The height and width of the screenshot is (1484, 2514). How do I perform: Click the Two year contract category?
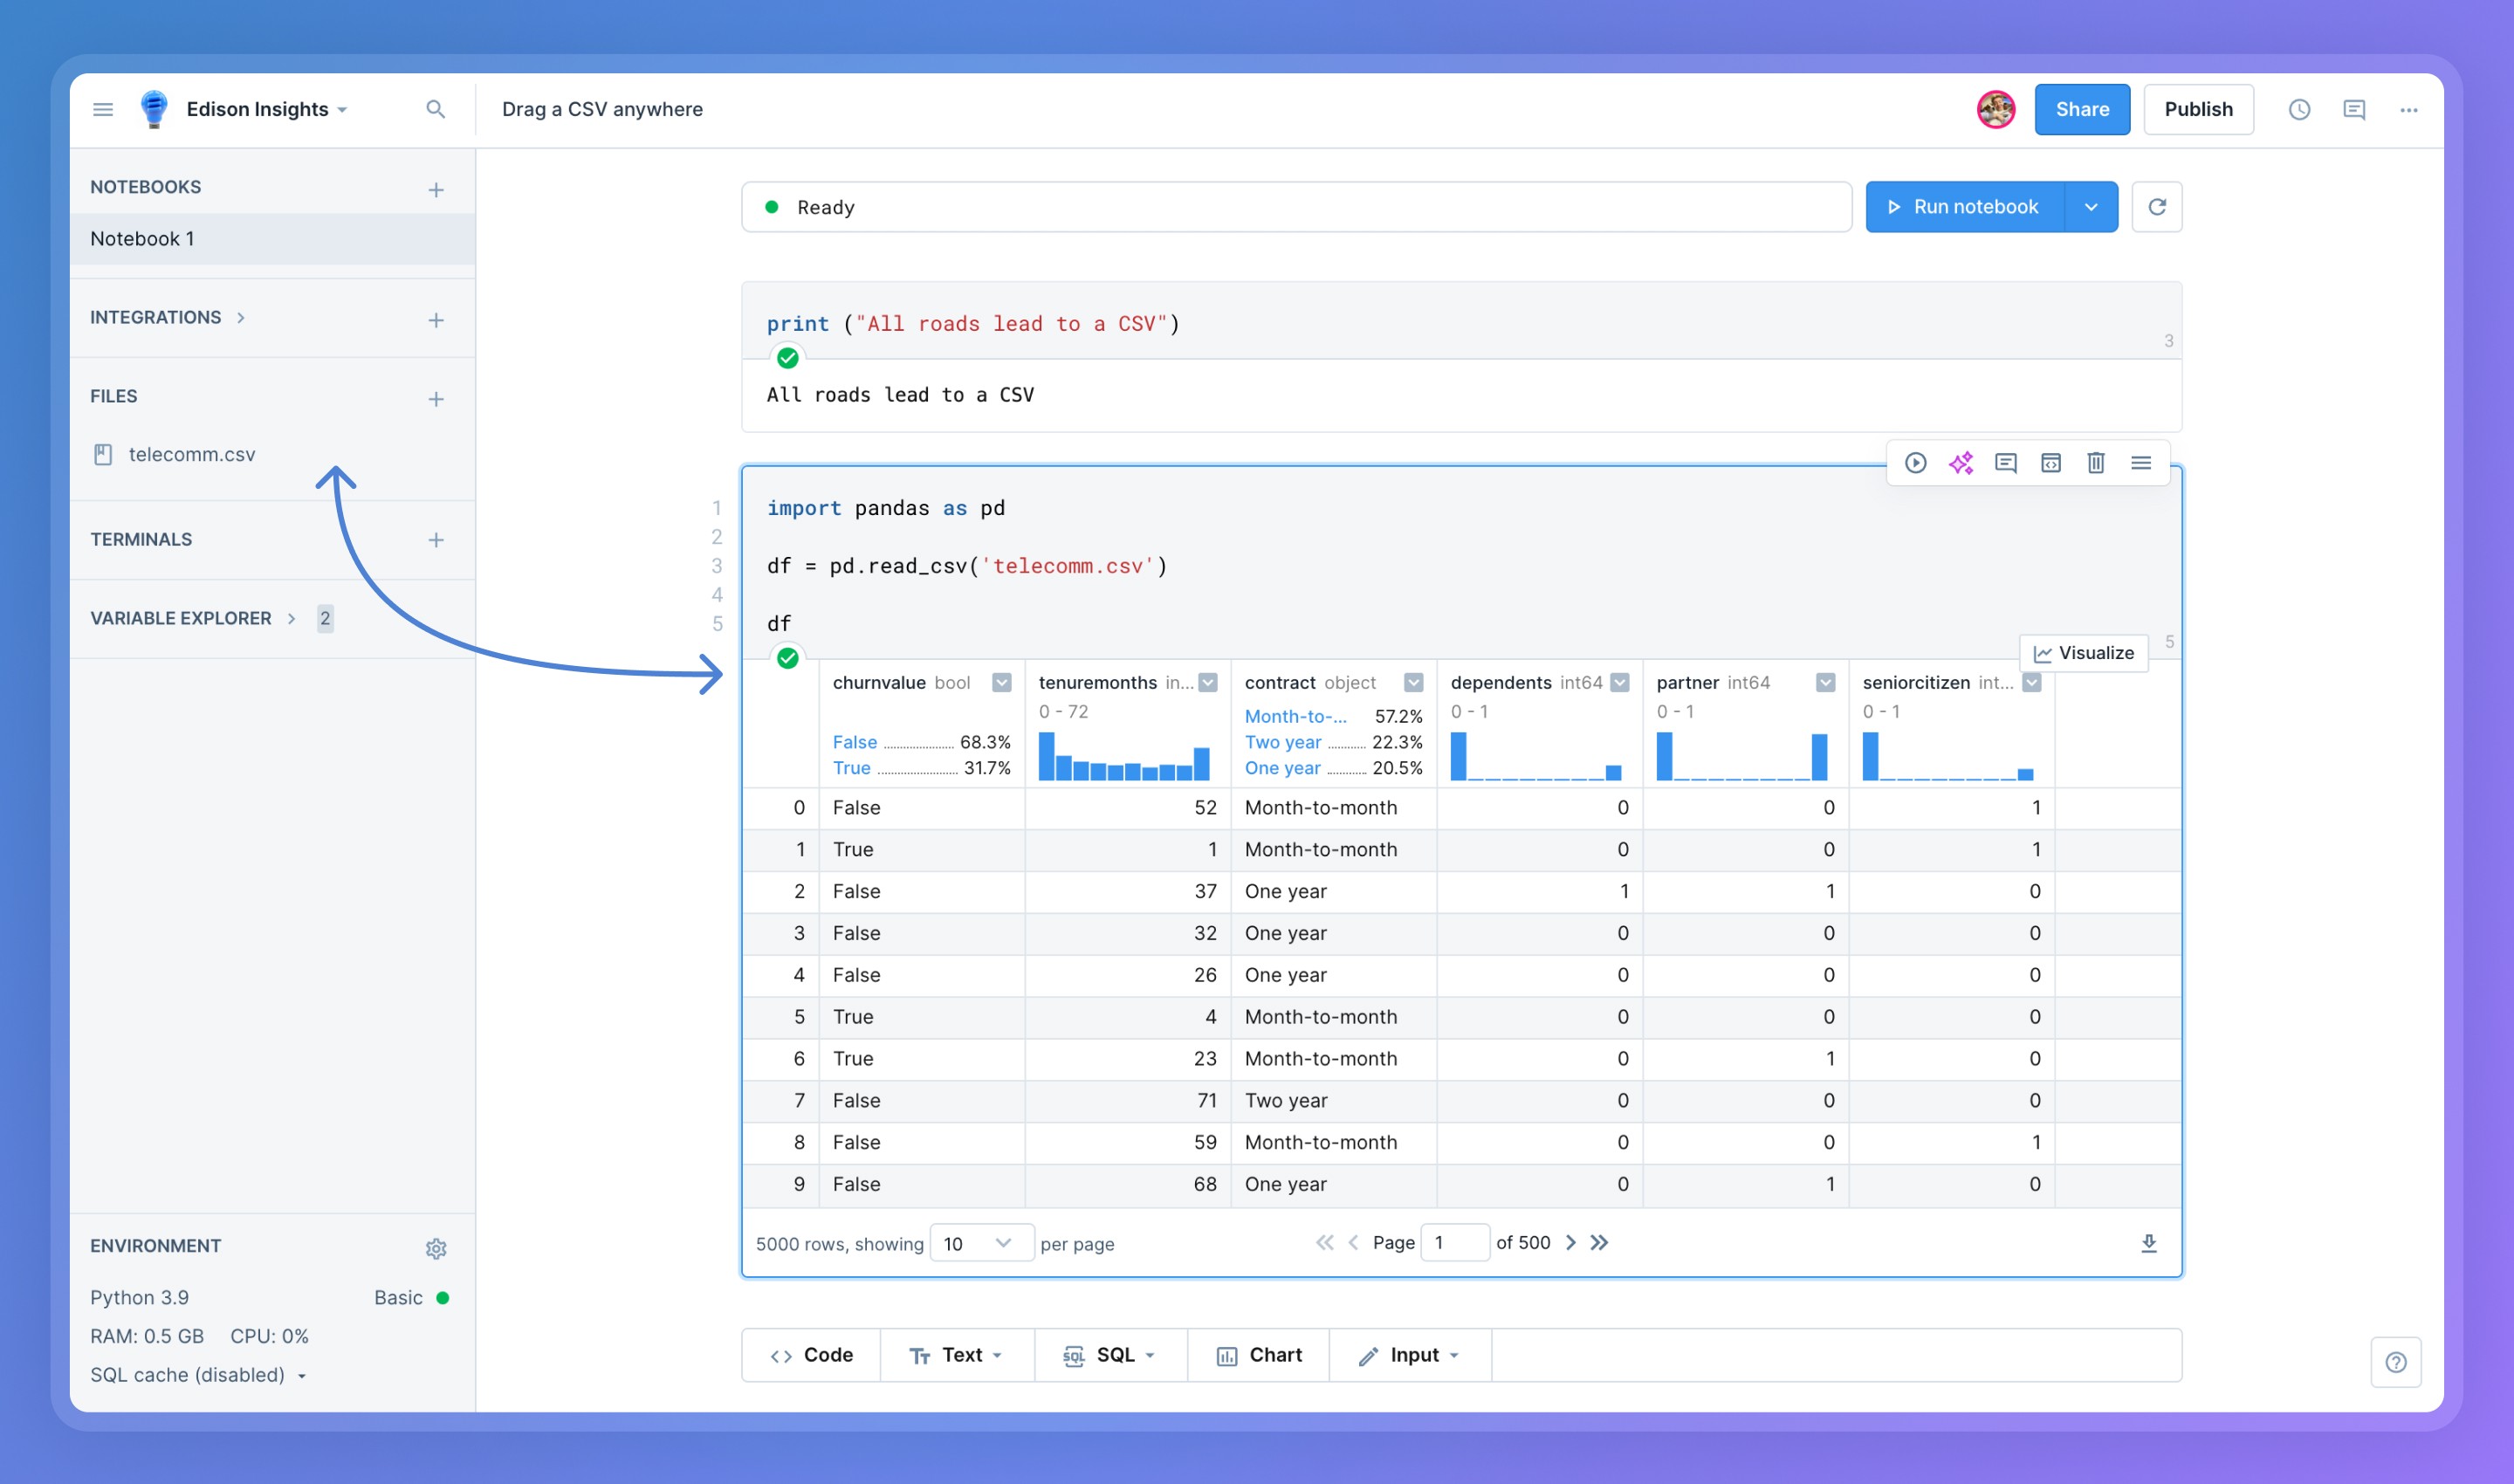(1333, 742)
